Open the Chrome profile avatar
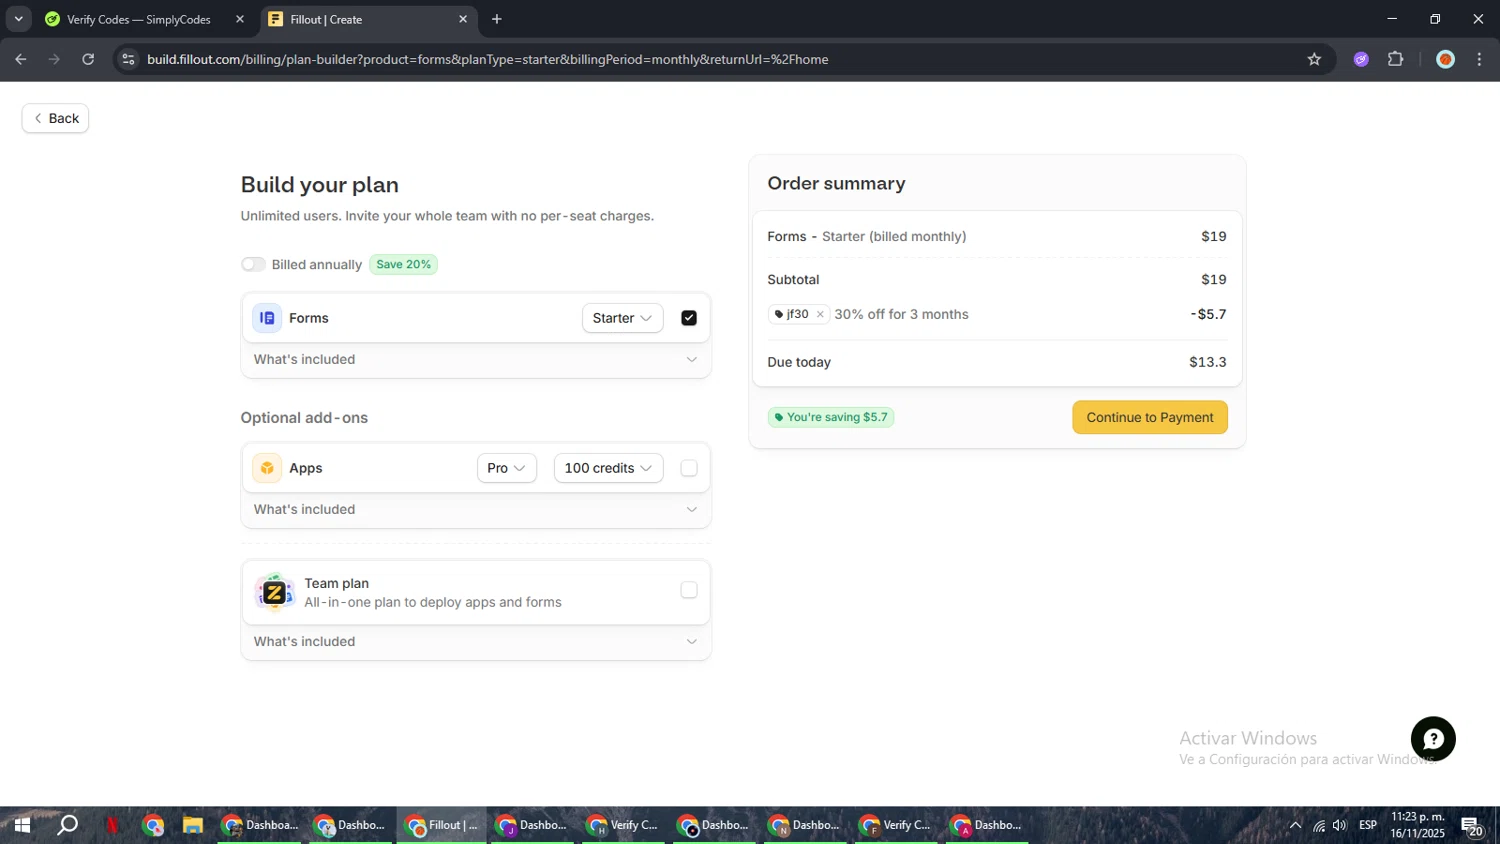 (1445, 59)
